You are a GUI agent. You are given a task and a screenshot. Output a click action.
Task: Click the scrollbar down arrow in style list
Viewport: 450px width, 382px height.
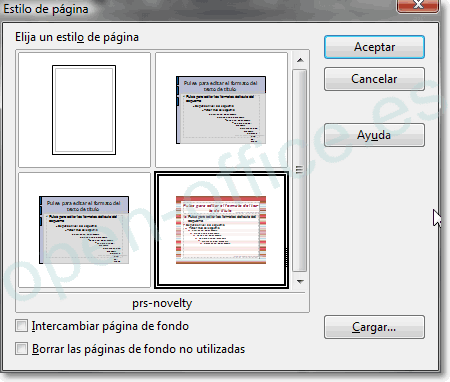(300, 282)
